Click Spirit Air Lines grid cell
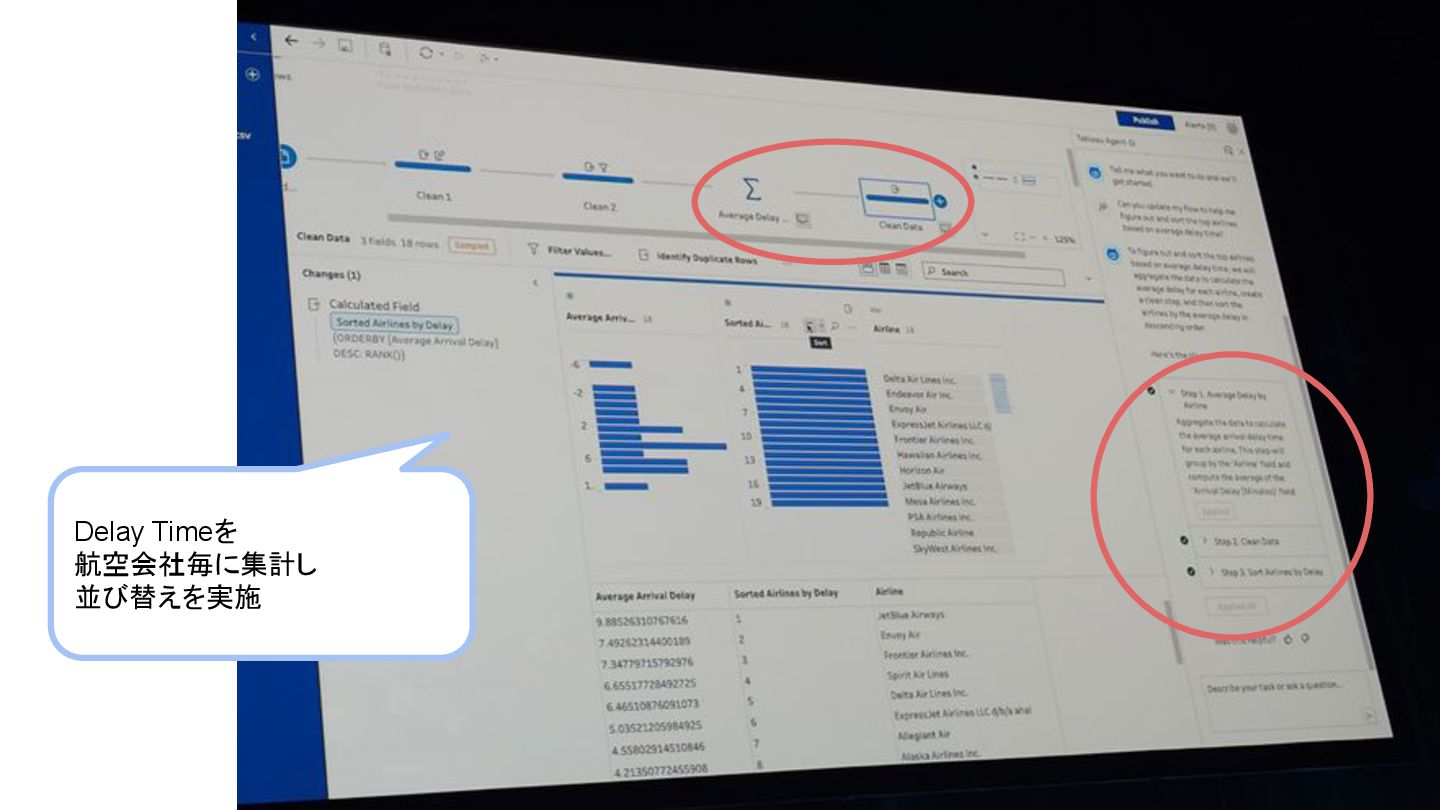Image resolution: width=1440 pixels, height=810 pixels. [917, 675]
